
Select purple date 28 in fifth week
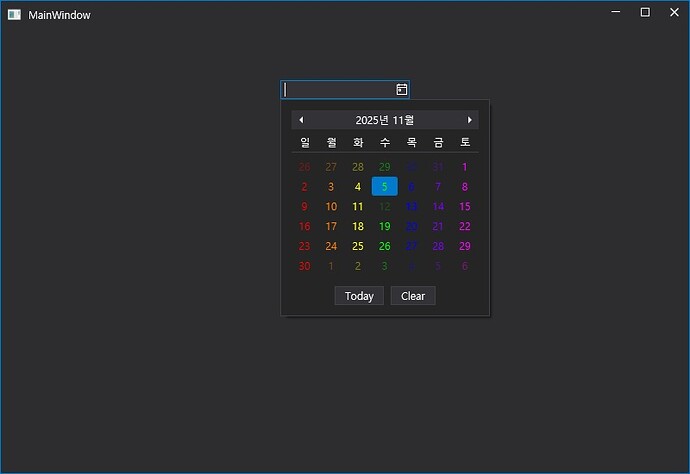point(438,246)
